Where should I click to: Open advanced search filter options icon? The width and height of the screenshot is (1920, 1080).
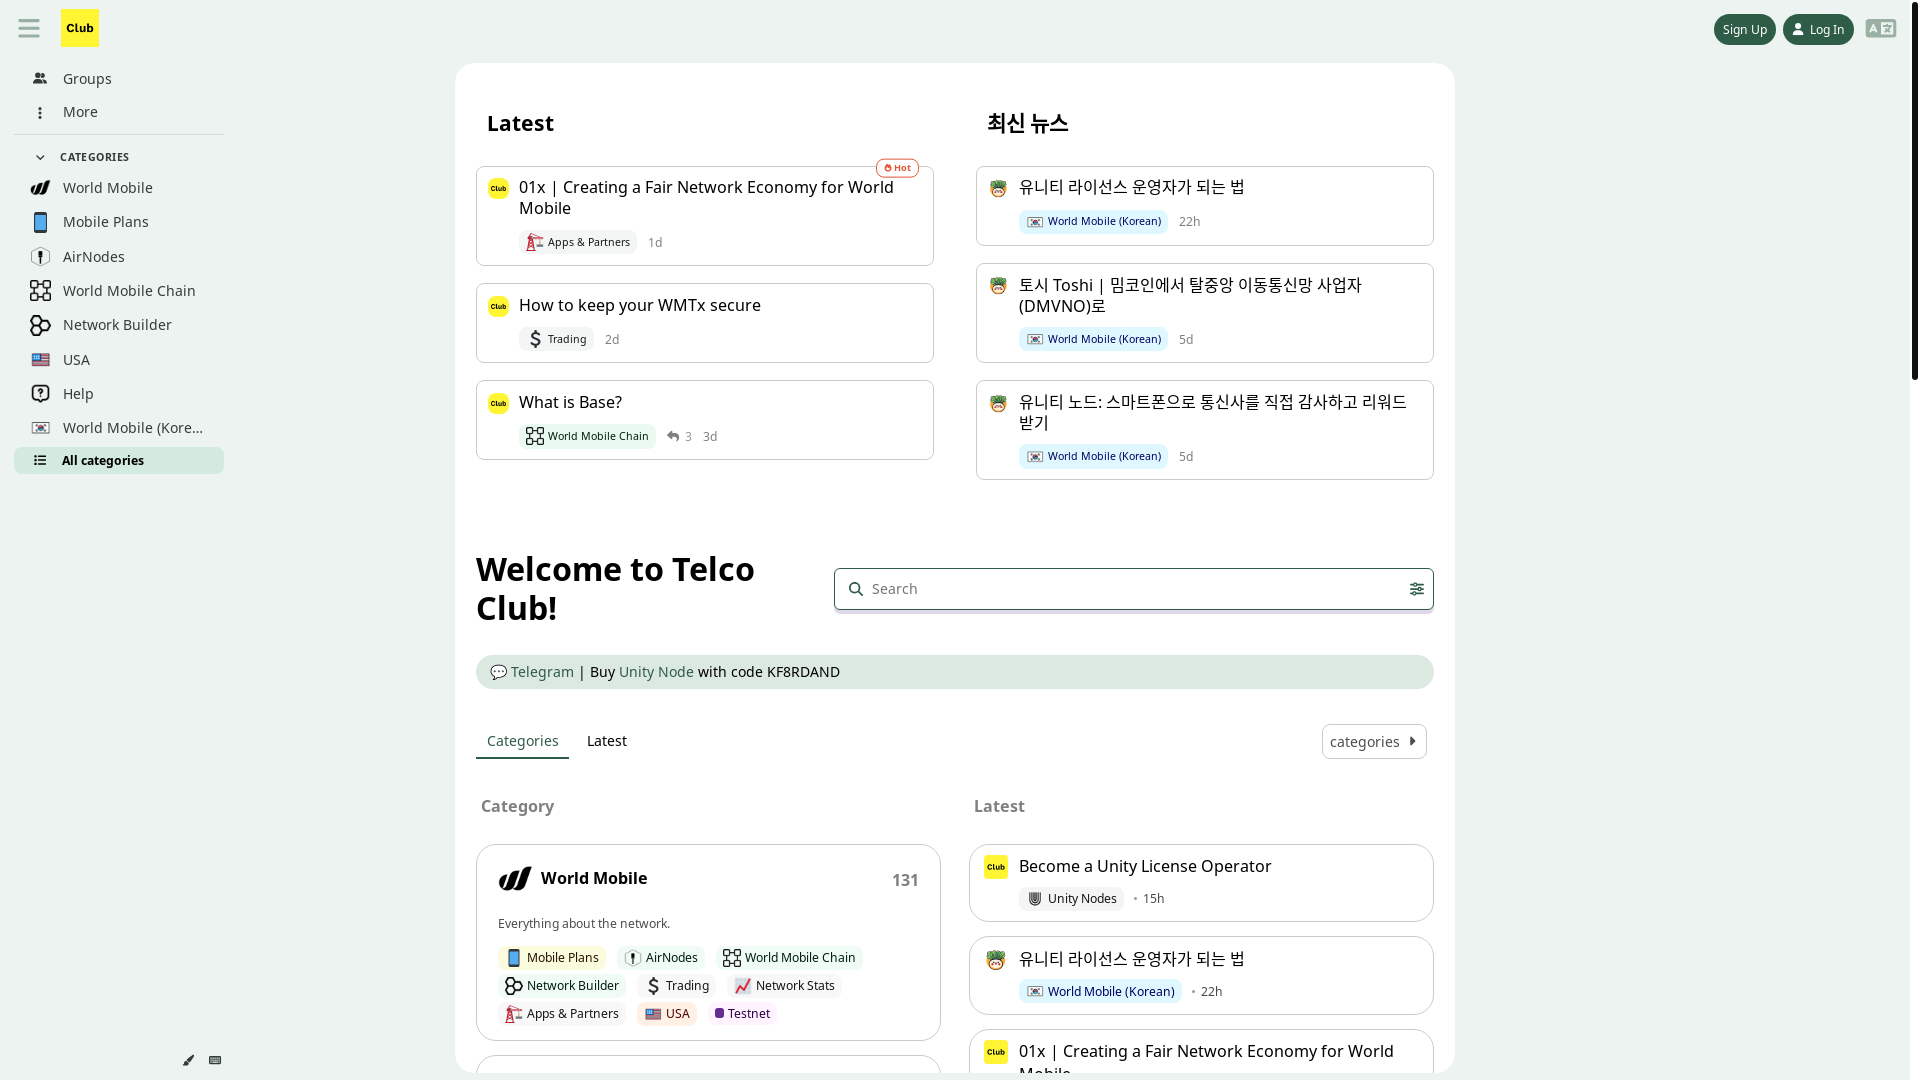1417,589
